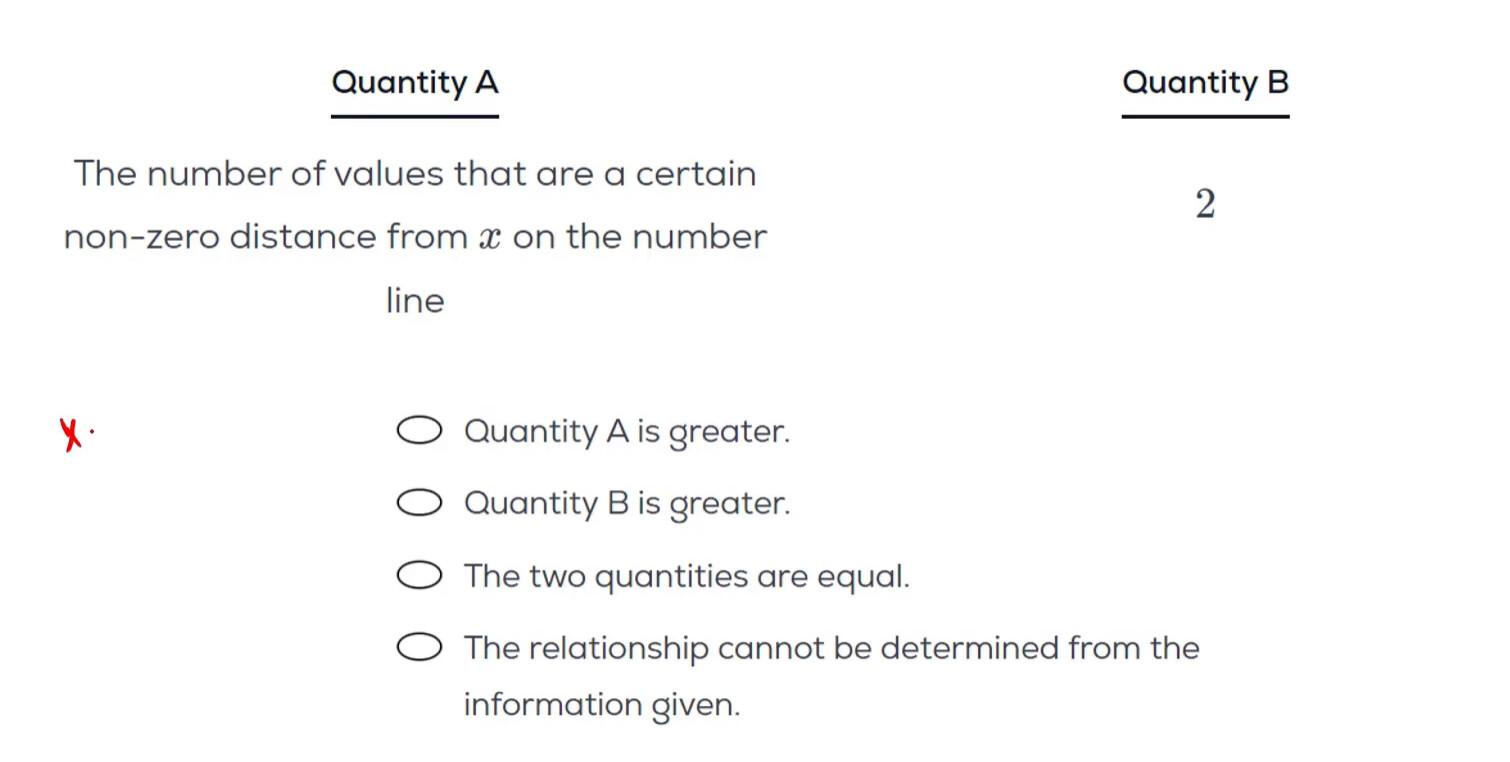
Task: Select the "Quantity A is greater" radio button
Action: tap(419, 431)
